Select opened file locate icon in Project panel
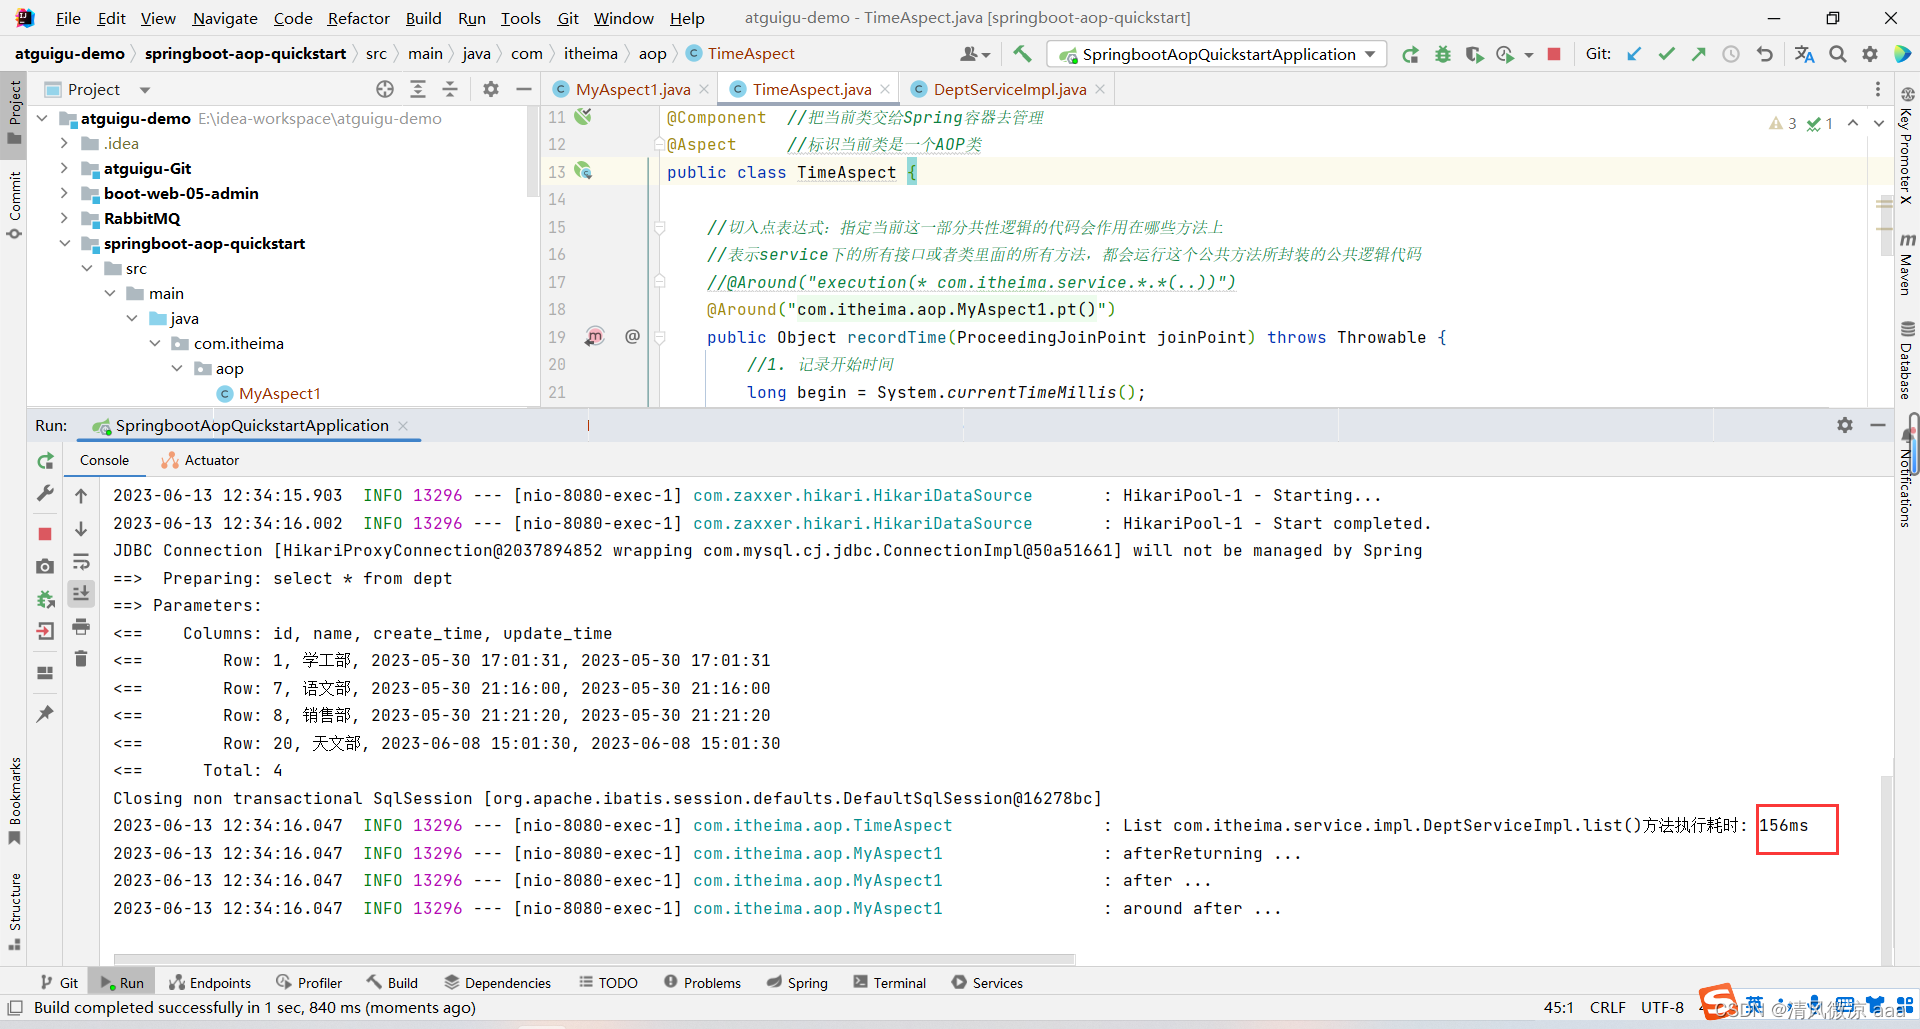Screen dimensions: 1920x1029 click(385, 89)
